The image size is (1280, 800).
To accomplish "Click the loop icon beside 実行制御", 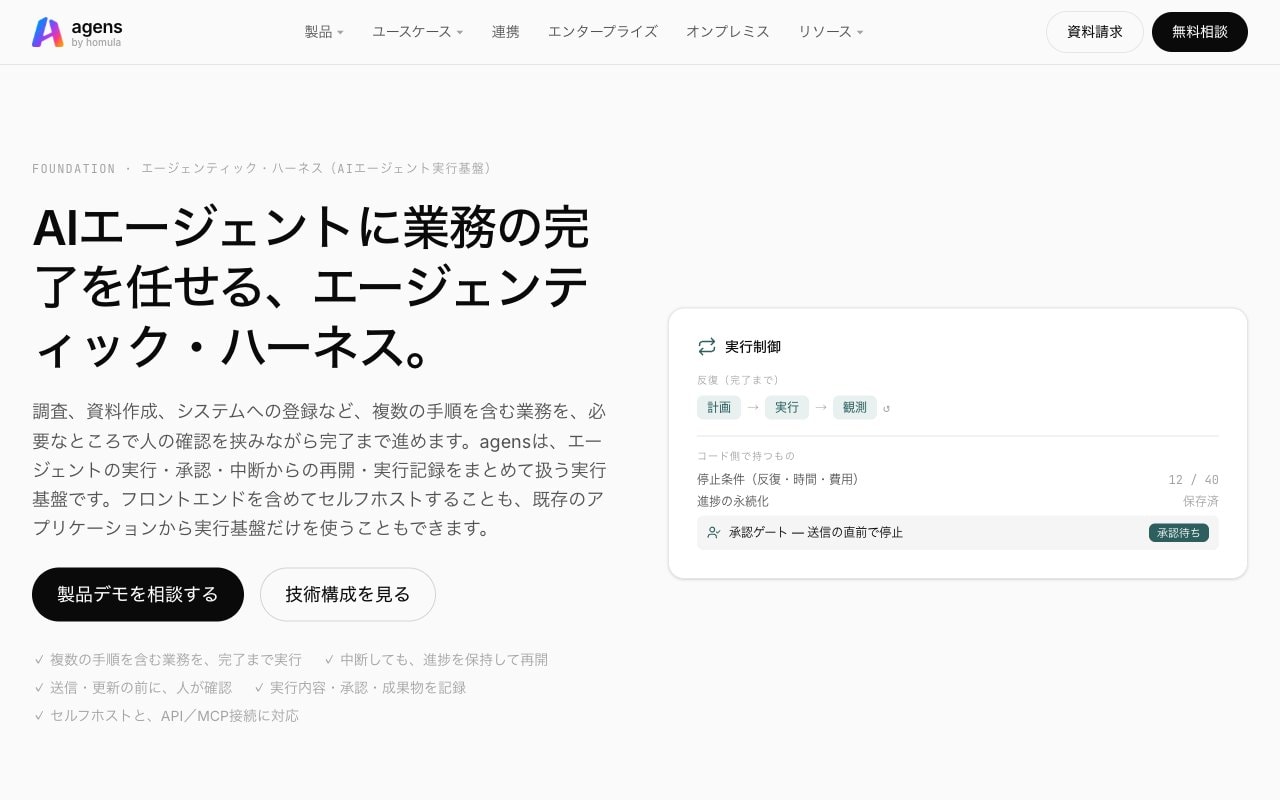I will (x=707, y=347).
